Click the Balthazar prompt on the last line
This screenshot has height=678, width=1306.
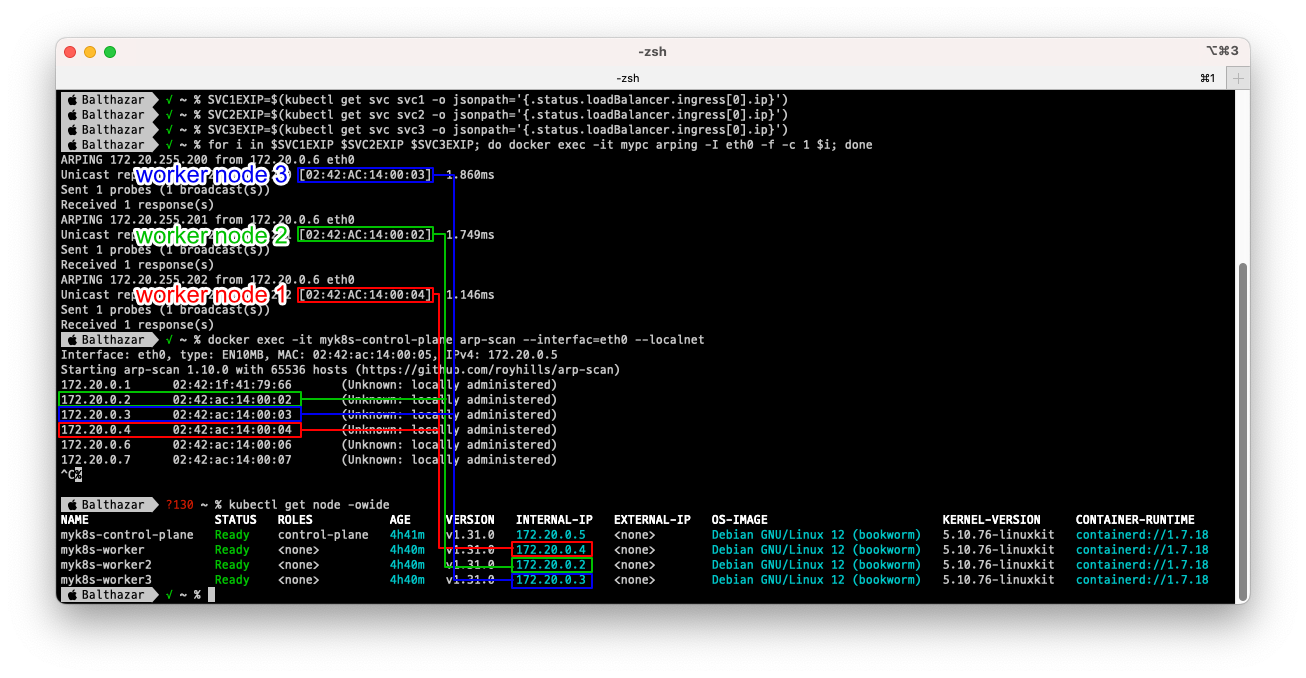pyautogui.click(x=111, y=595)
